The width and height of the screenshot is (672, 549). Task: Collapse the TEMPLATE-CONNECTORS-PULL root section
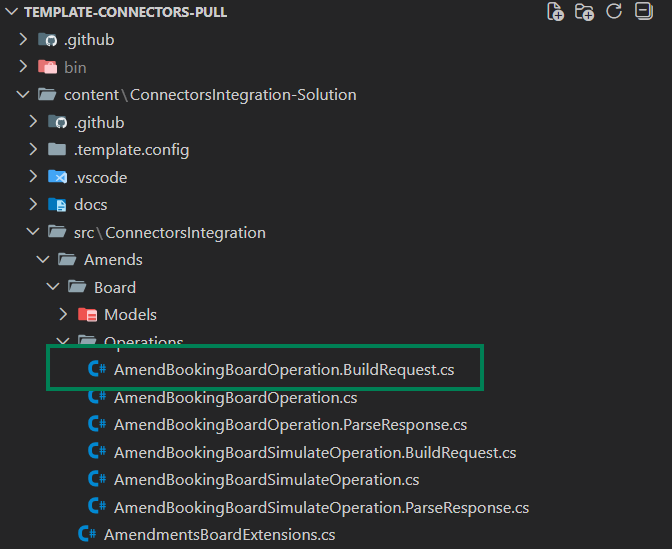point(11,12)
